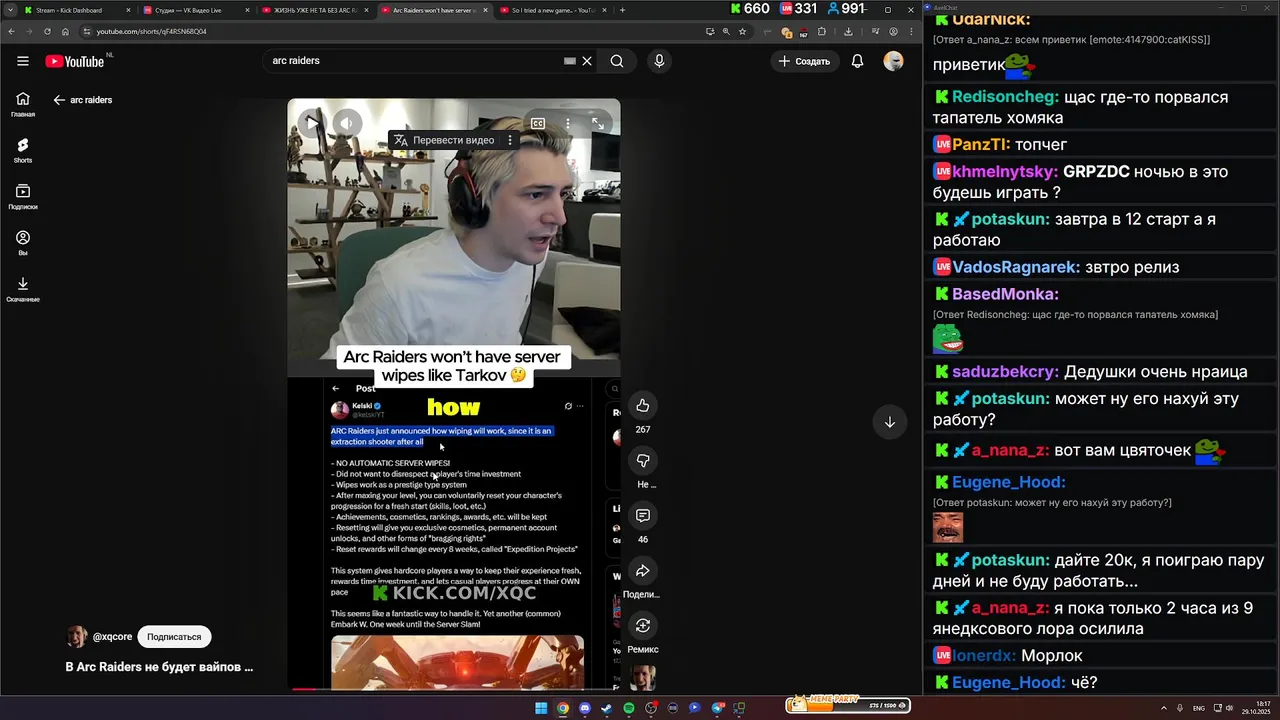The width and height of the screenshot is (1280, 720).
Task: Start voice search with the microphone
Action: [659, 61]
